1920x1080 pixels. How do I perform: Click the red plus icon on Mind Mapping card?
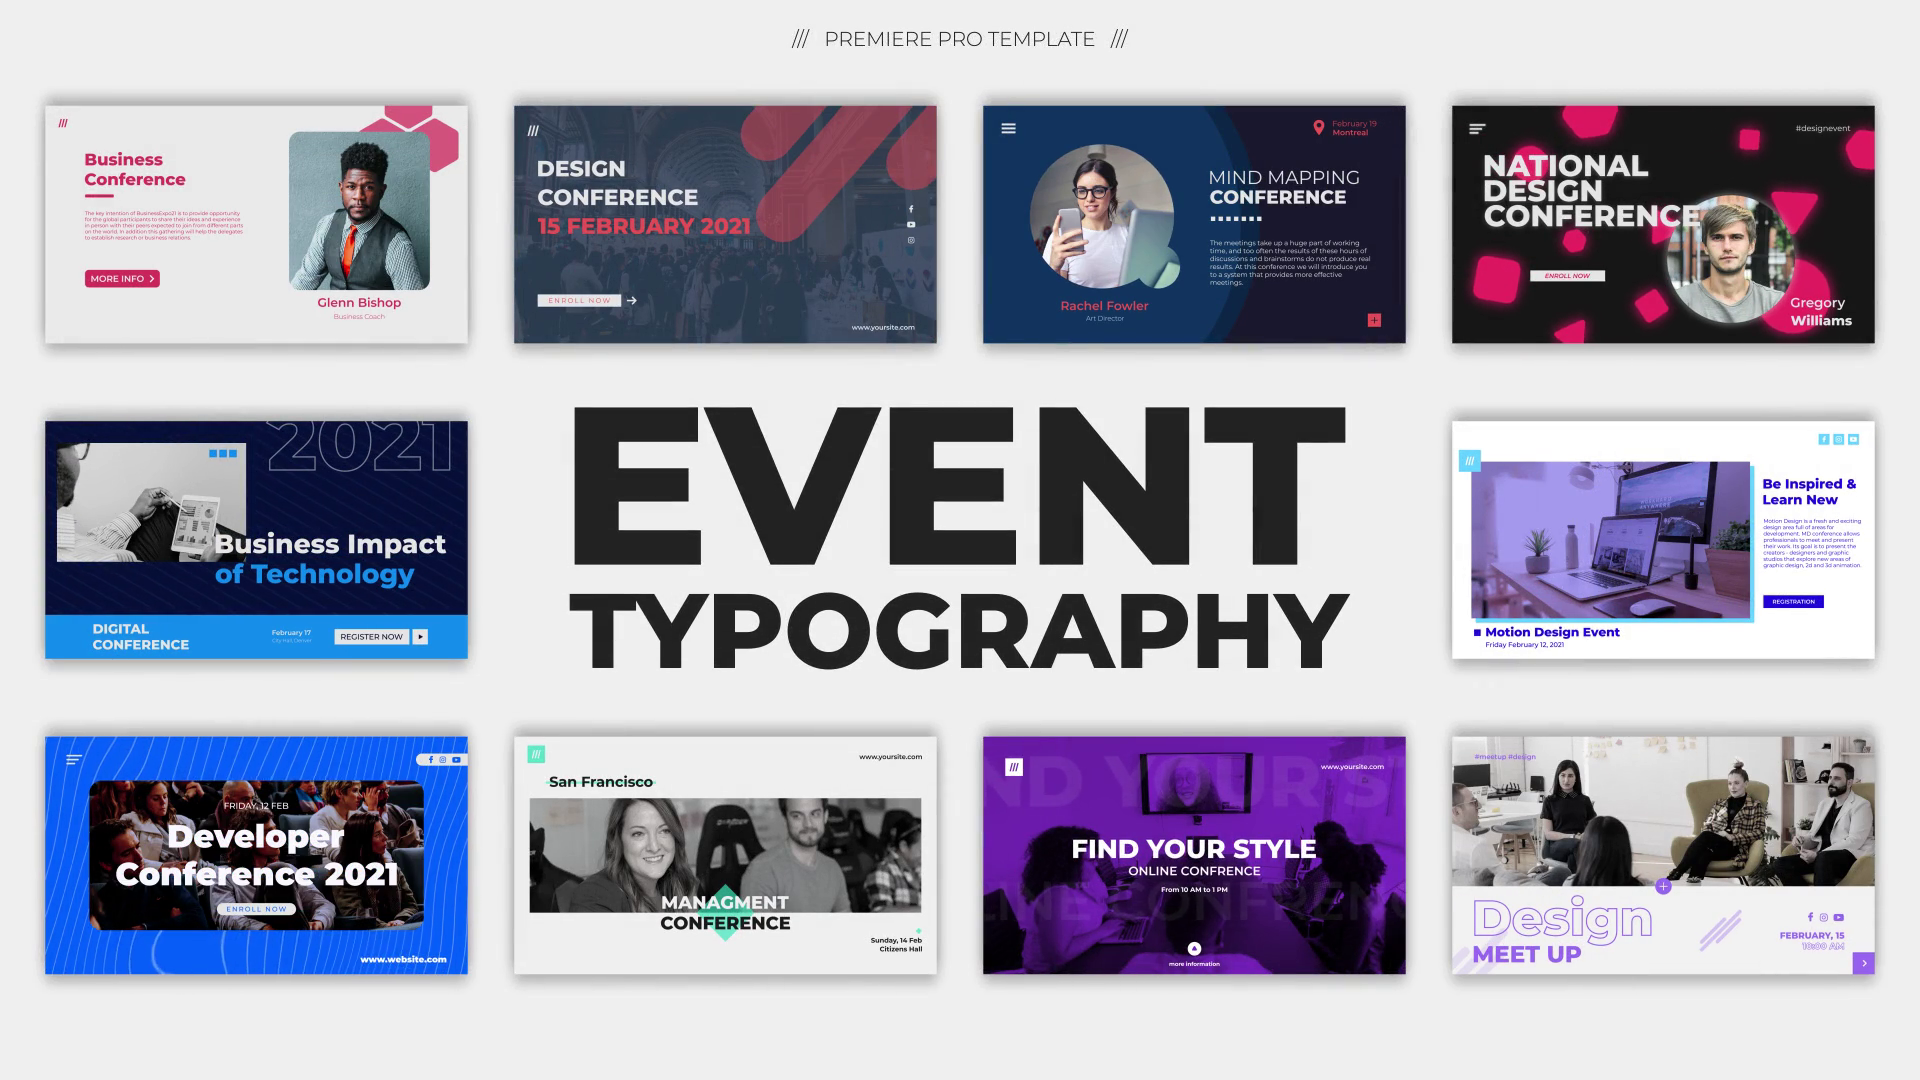1375,320
